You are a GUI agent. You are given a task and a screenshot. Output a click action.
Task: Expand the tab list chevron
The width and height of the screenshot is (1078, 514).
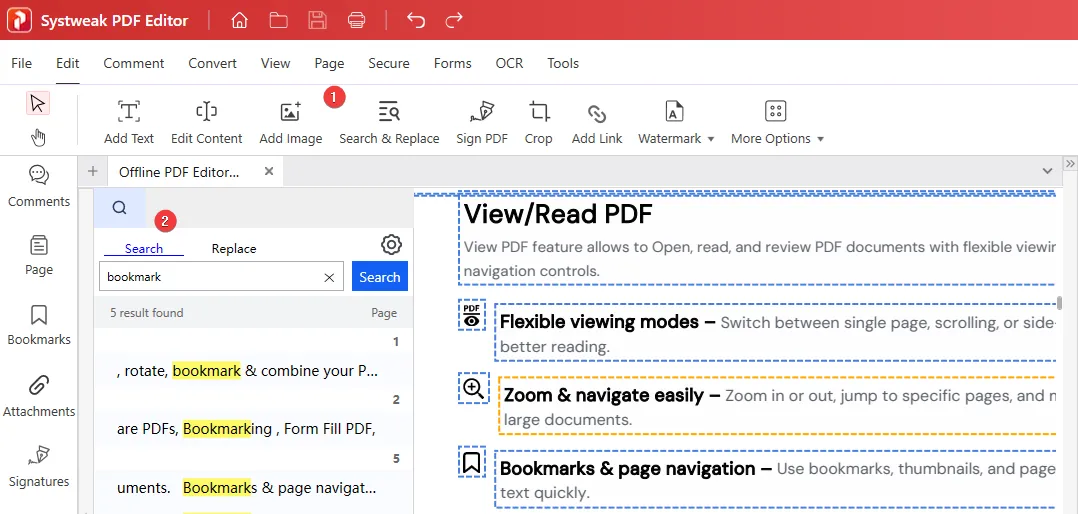(x=1047, y=171)
